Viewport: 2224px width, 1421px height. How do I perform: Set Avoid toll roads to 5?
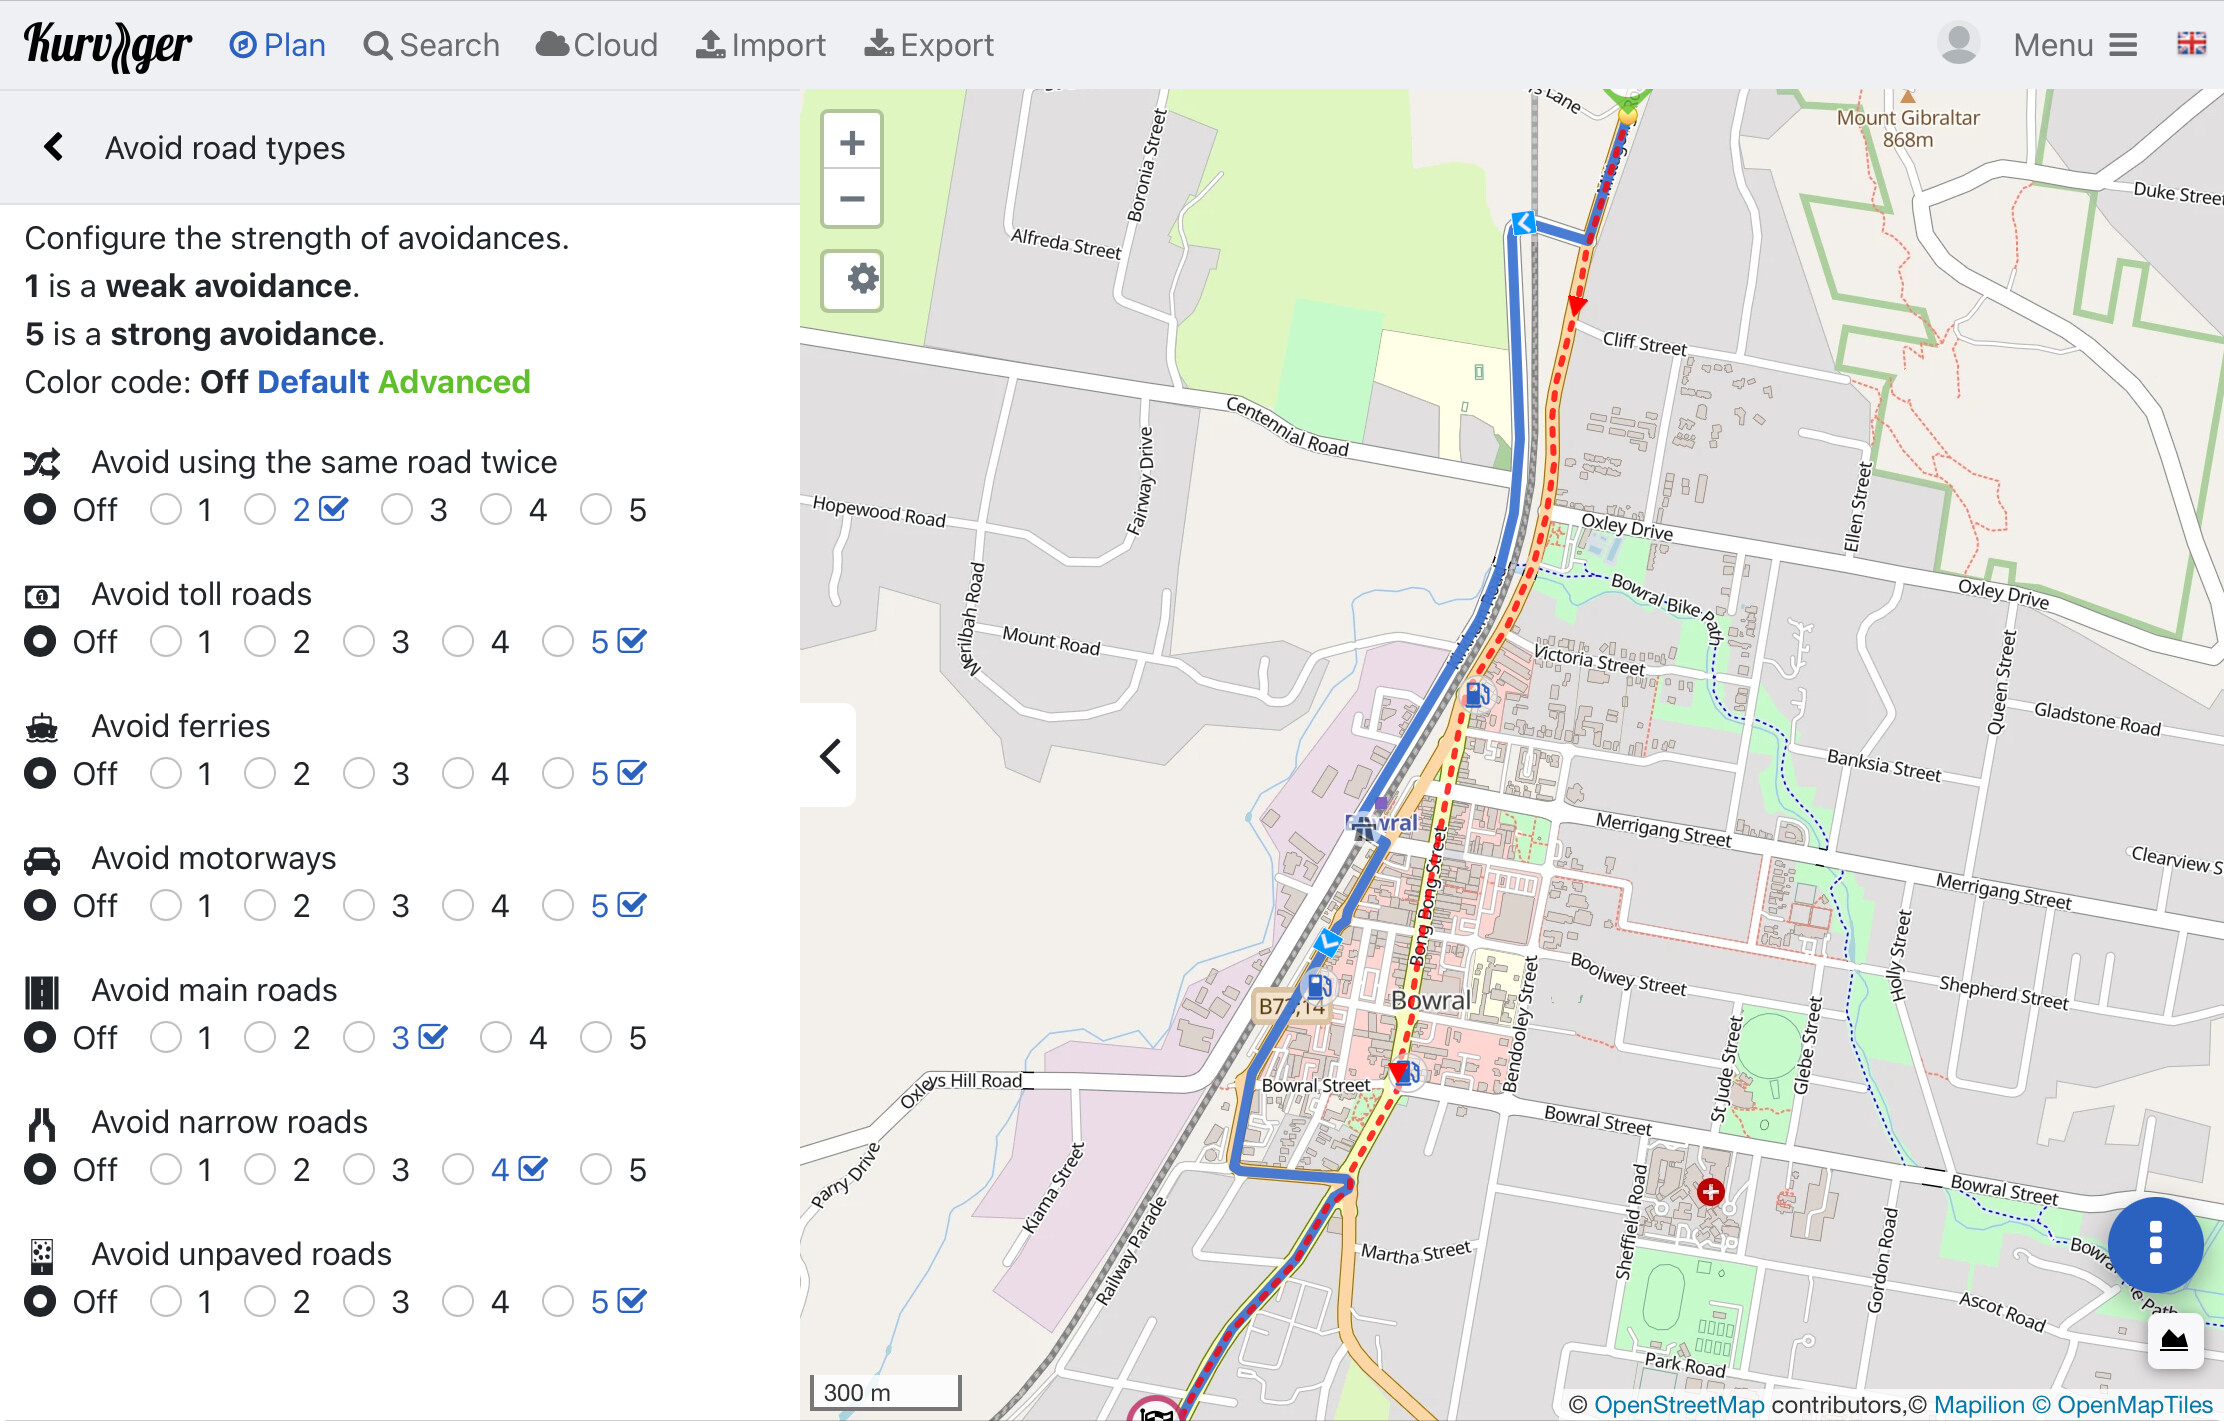pos(558,642)
